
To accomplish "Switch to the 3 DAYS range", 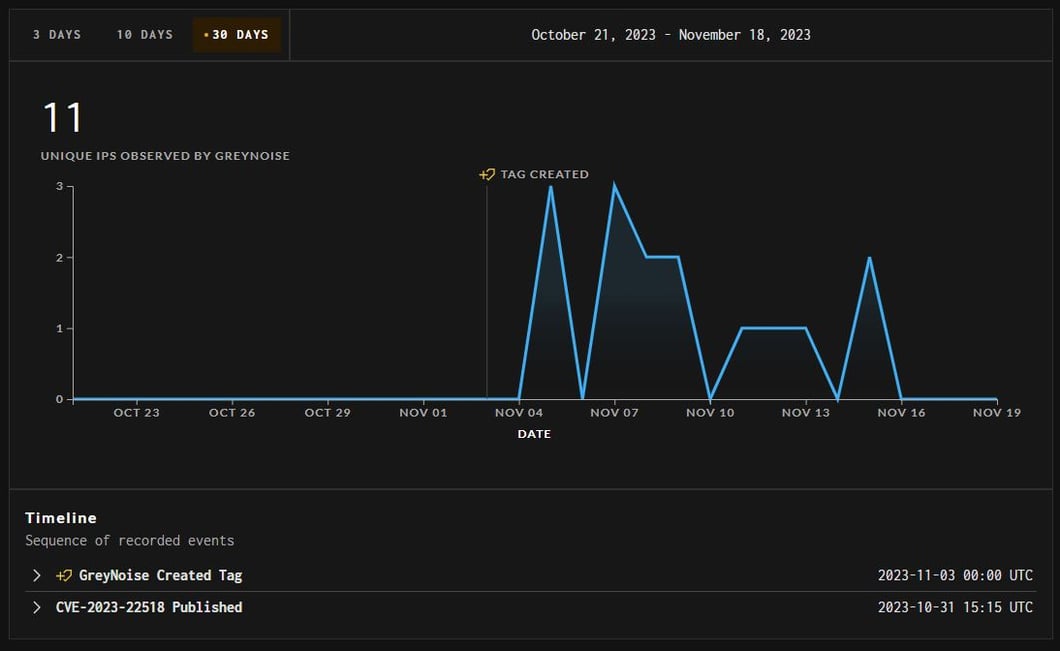I will 57,34.
